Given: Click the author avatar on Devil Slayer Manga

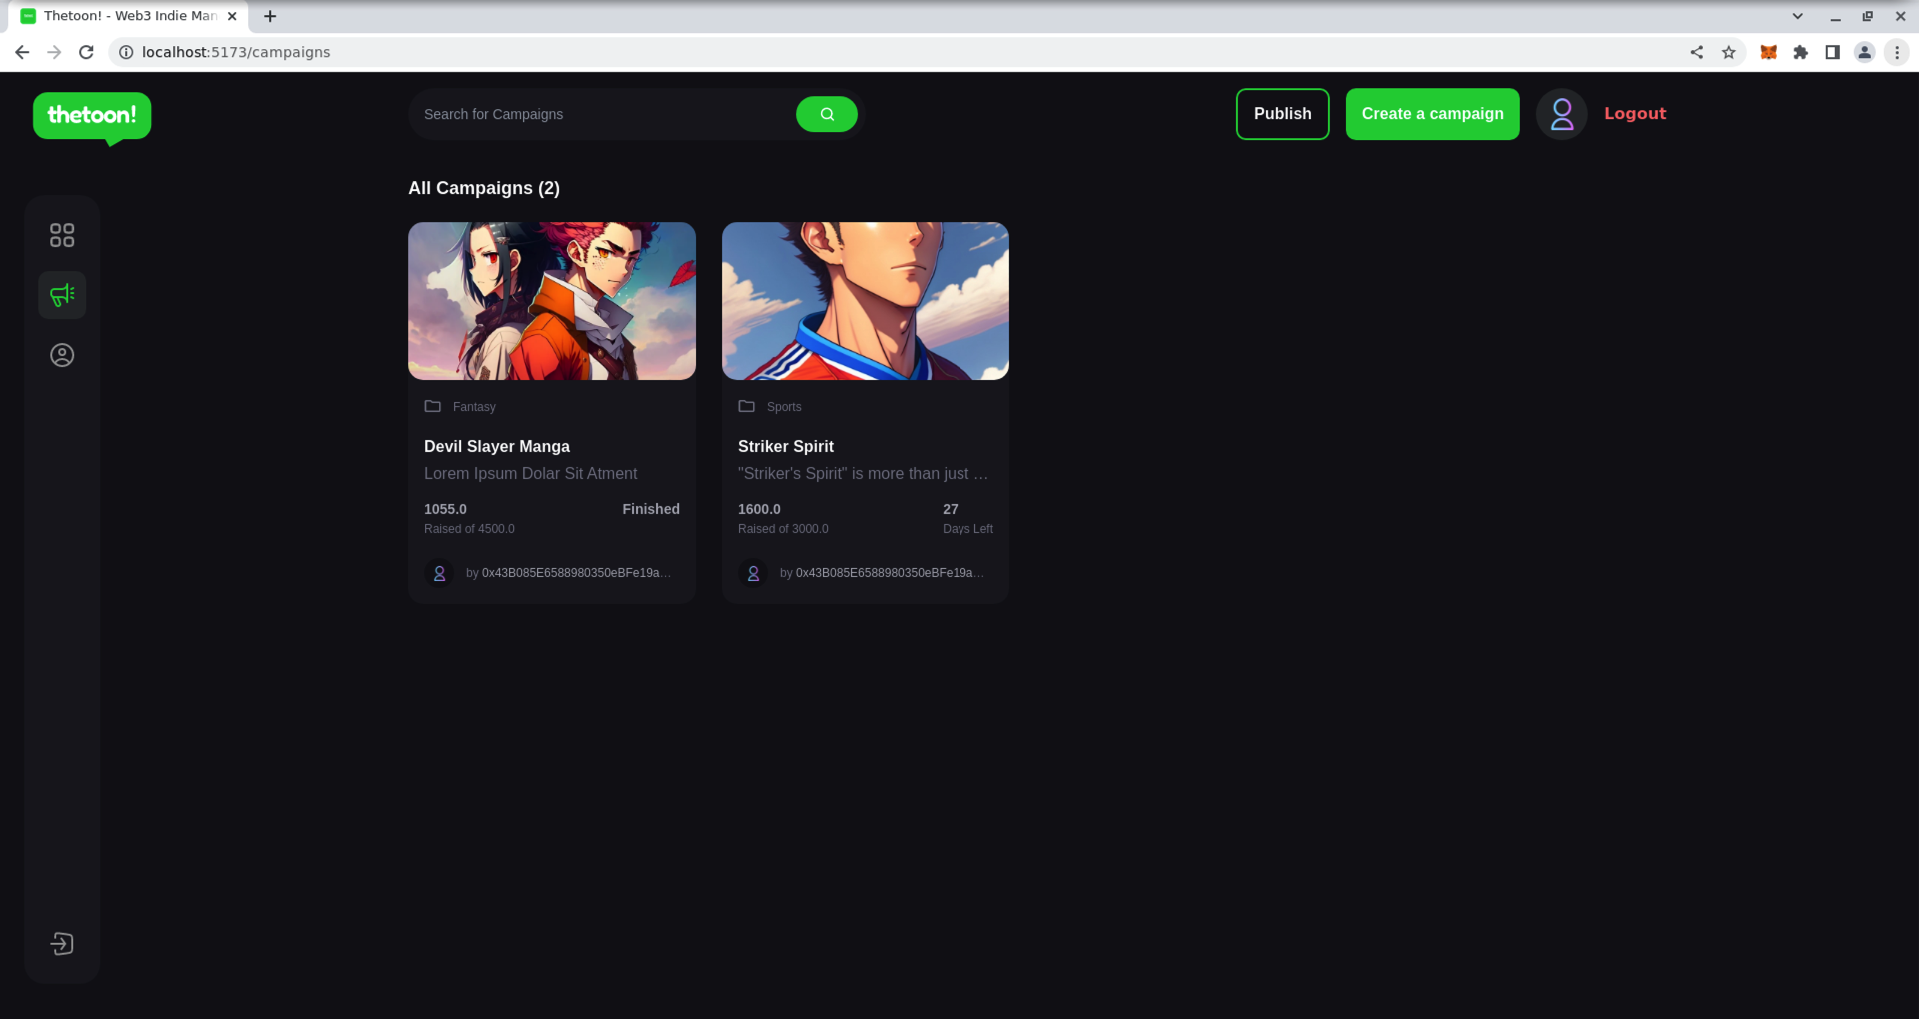Looking at the screenshot, I should (439, 572).
